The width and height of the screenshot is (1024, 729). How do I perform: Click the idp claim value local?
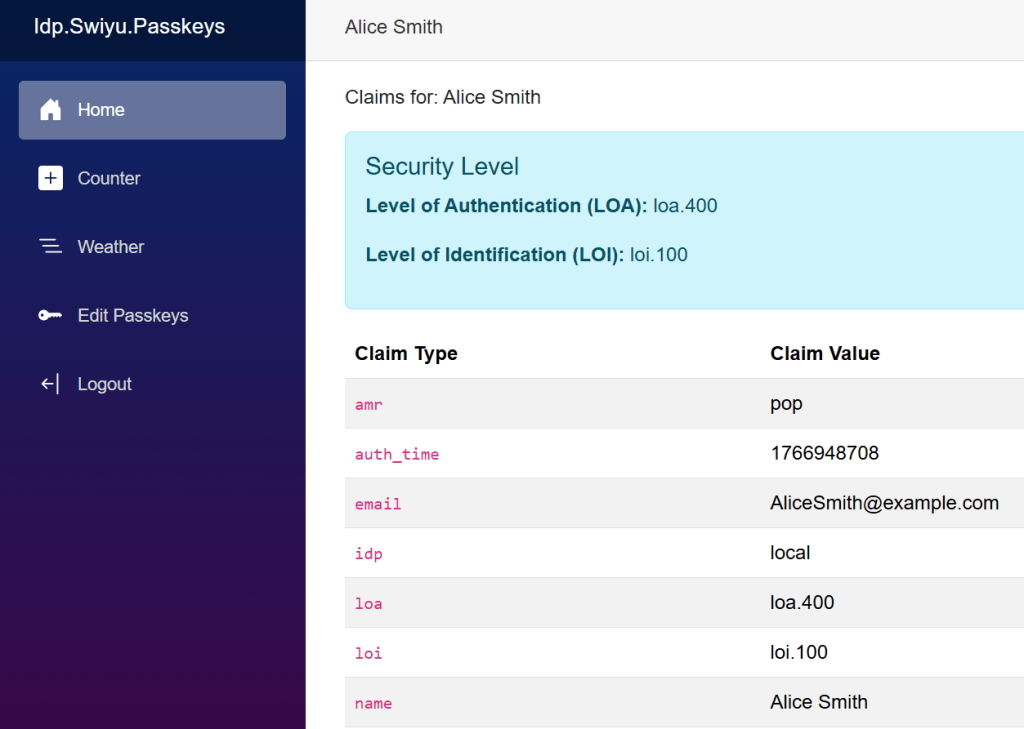[x=790, y=553]
